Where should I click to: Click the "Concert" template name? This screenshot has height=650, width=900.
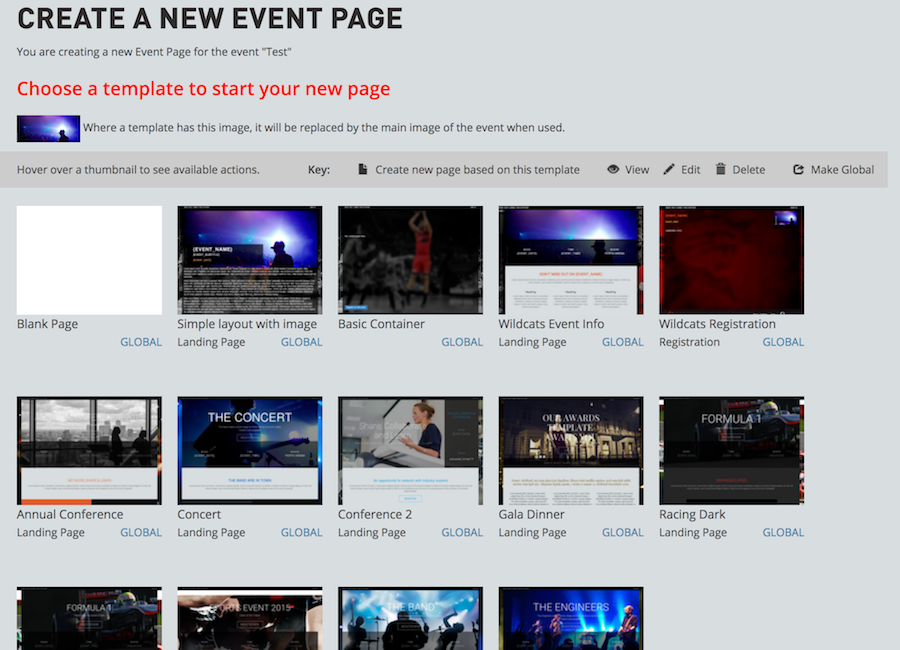(x=199, y=514)
